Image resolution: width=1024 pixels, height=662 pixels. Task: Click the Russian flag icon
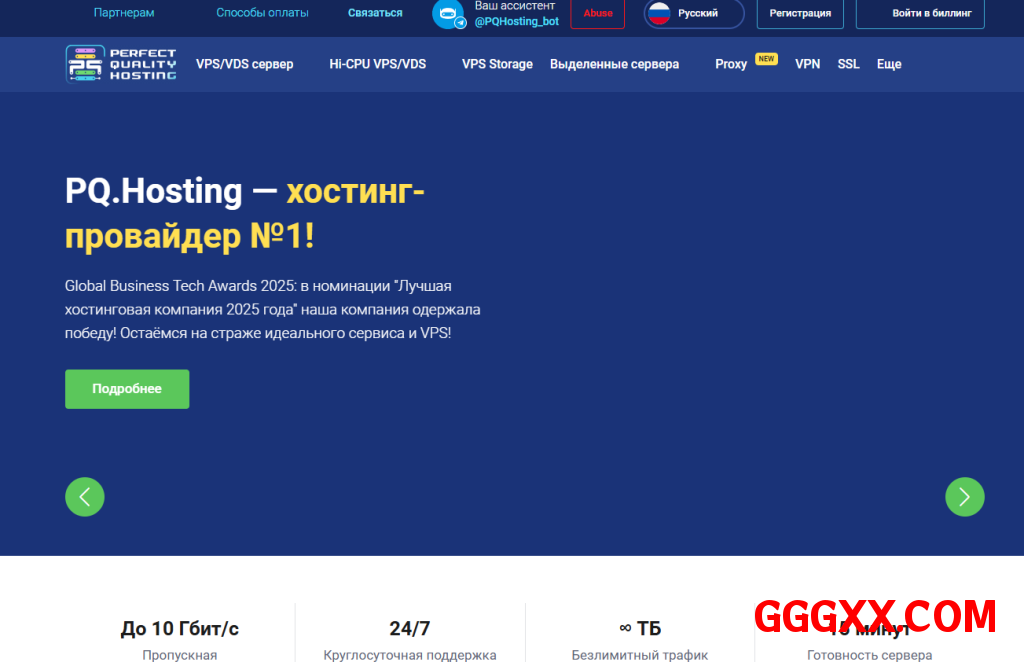click(658, 14)
